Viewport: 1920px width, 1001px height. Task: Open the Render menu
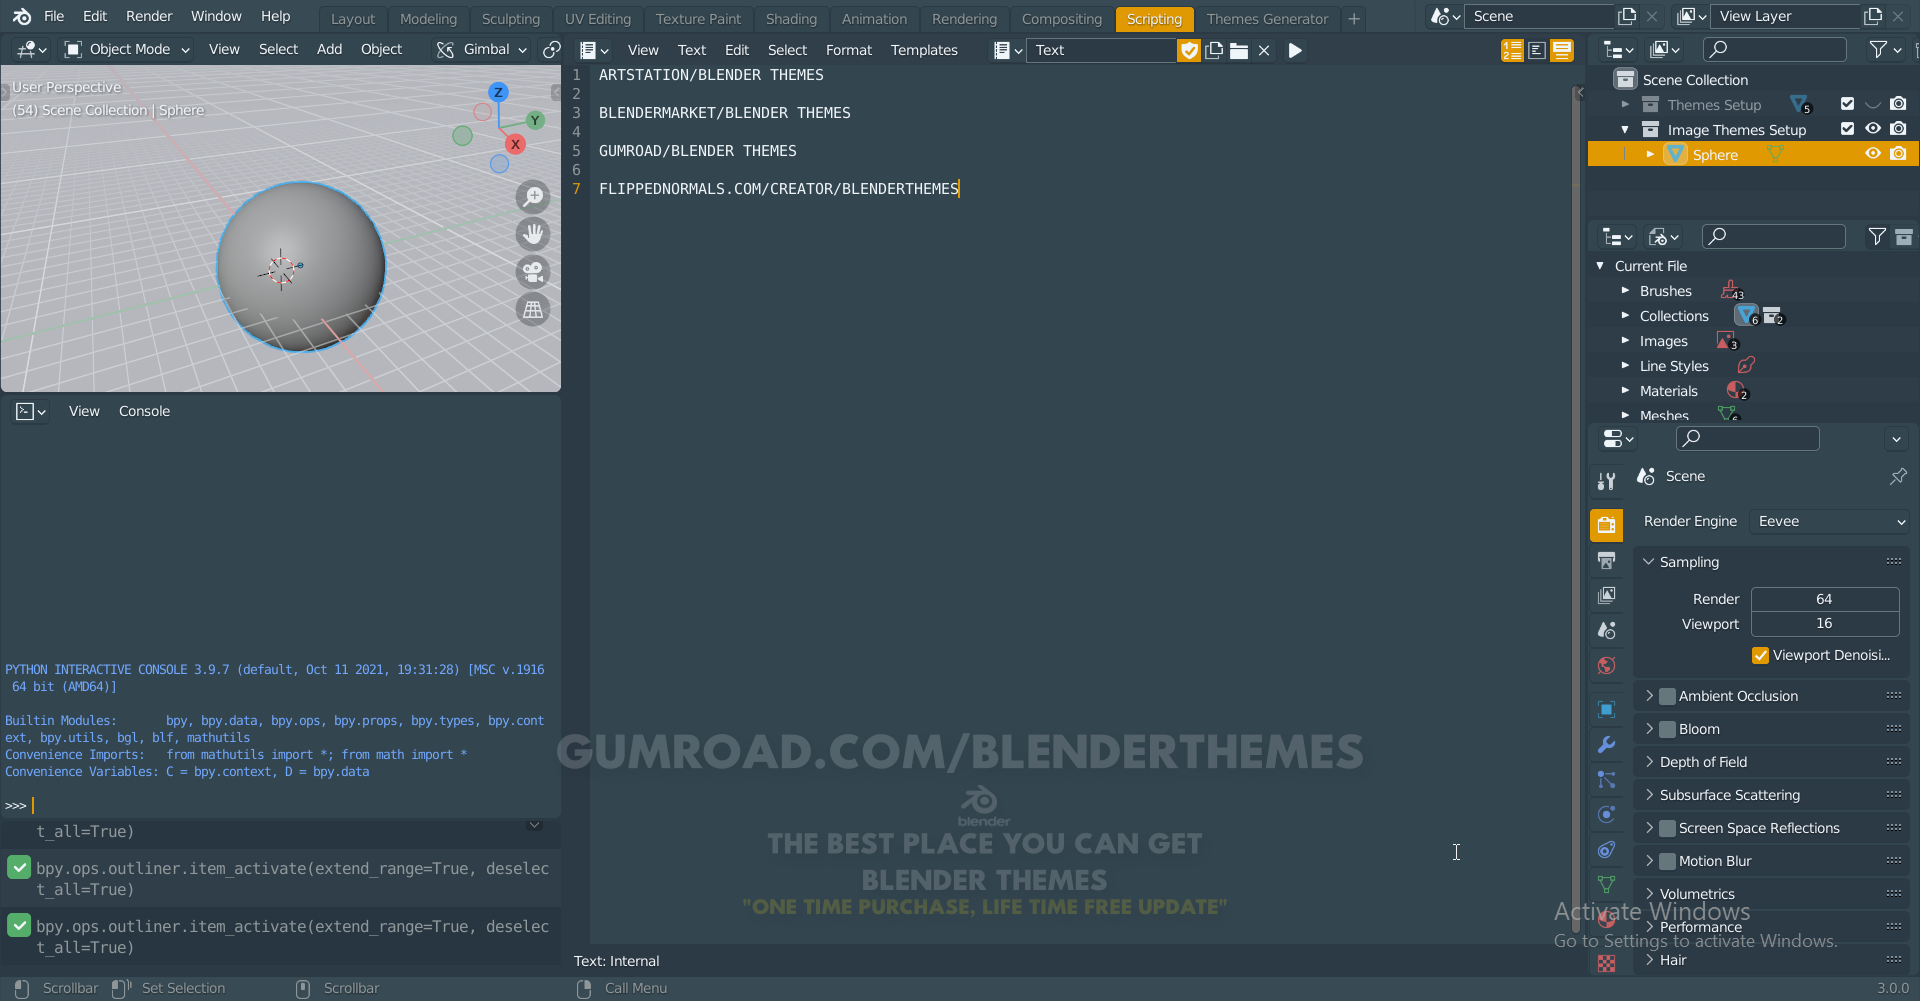[149, 16]
